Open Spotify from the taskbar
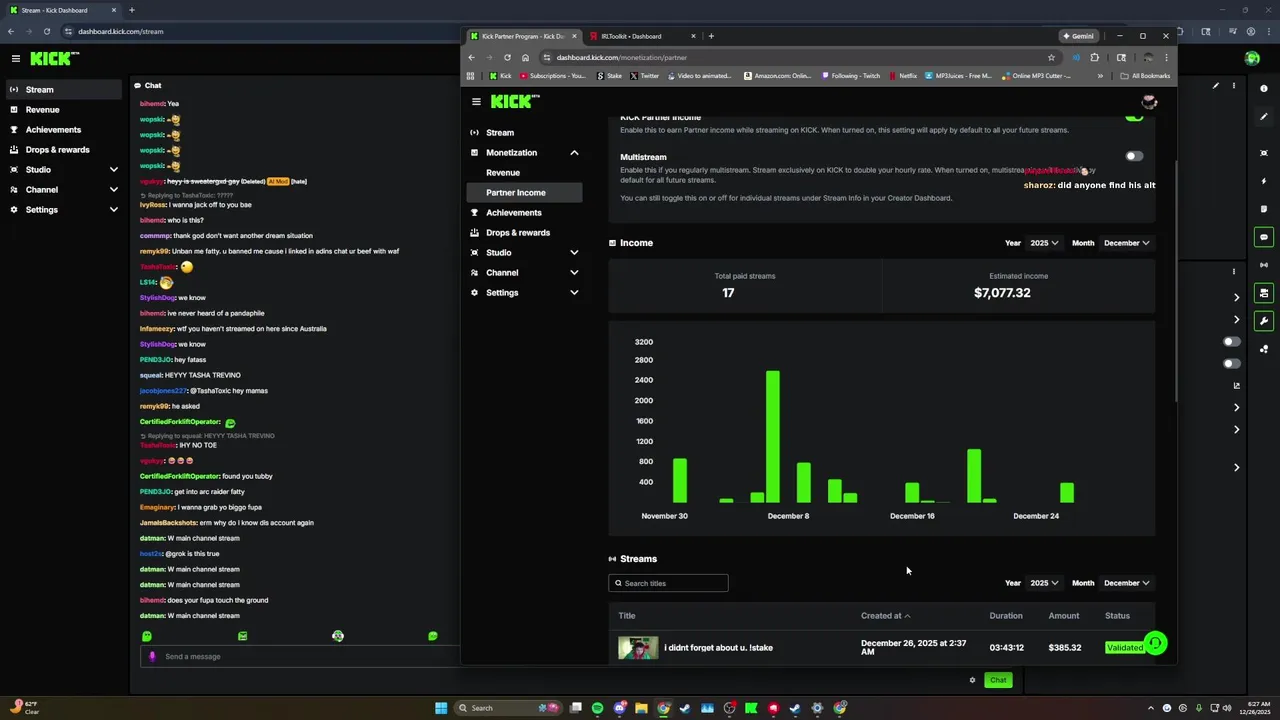The width and height of the screenshot is (1280, 720). pos(598,708)
